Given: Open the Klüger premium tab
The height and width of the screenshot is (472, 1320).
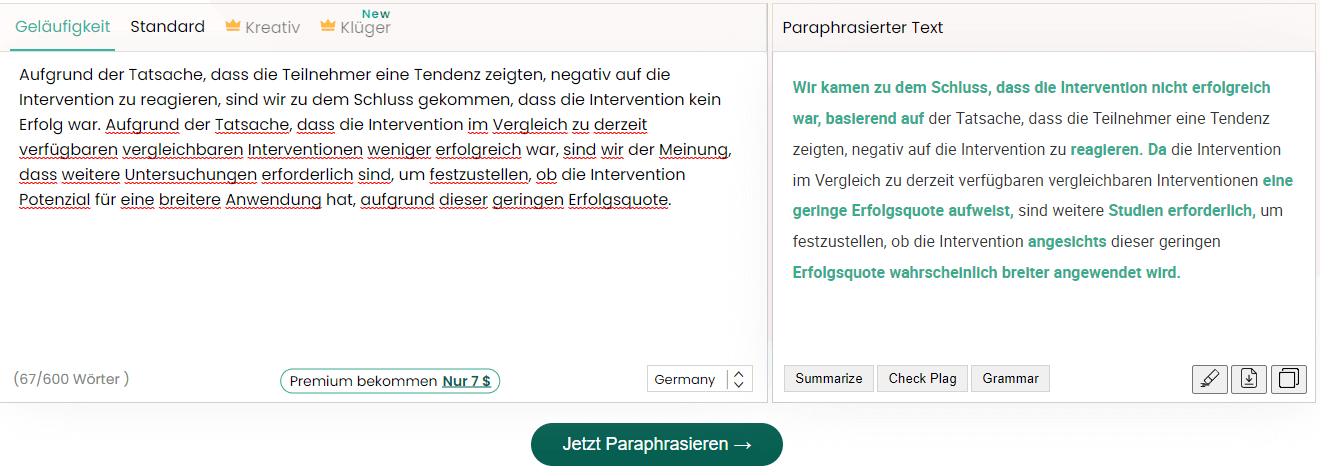Looking at the screenshot, I should tap(355, 27).
